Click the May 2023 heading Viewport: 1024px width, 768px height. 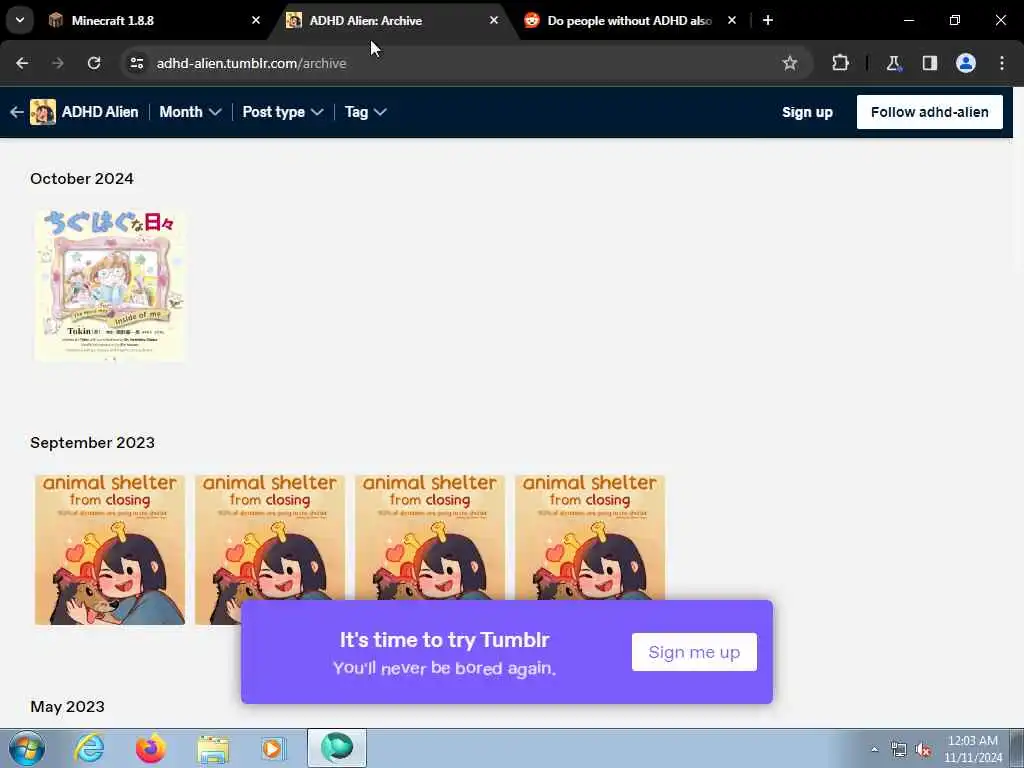(x=67, y=707)
